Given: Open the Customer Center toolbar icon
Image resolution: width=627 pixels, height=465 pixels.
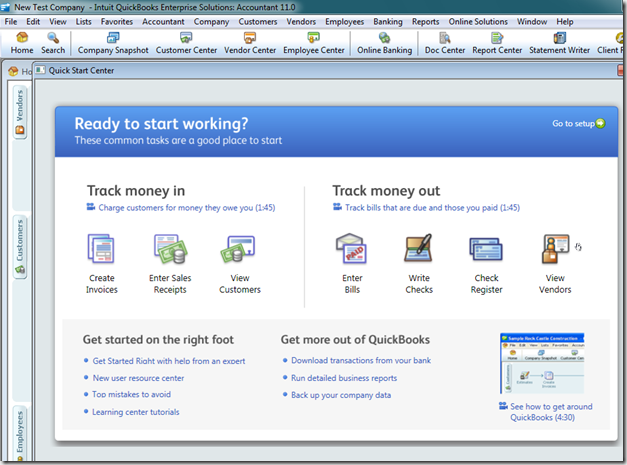Looking at the screenshot, I should 186,43.
